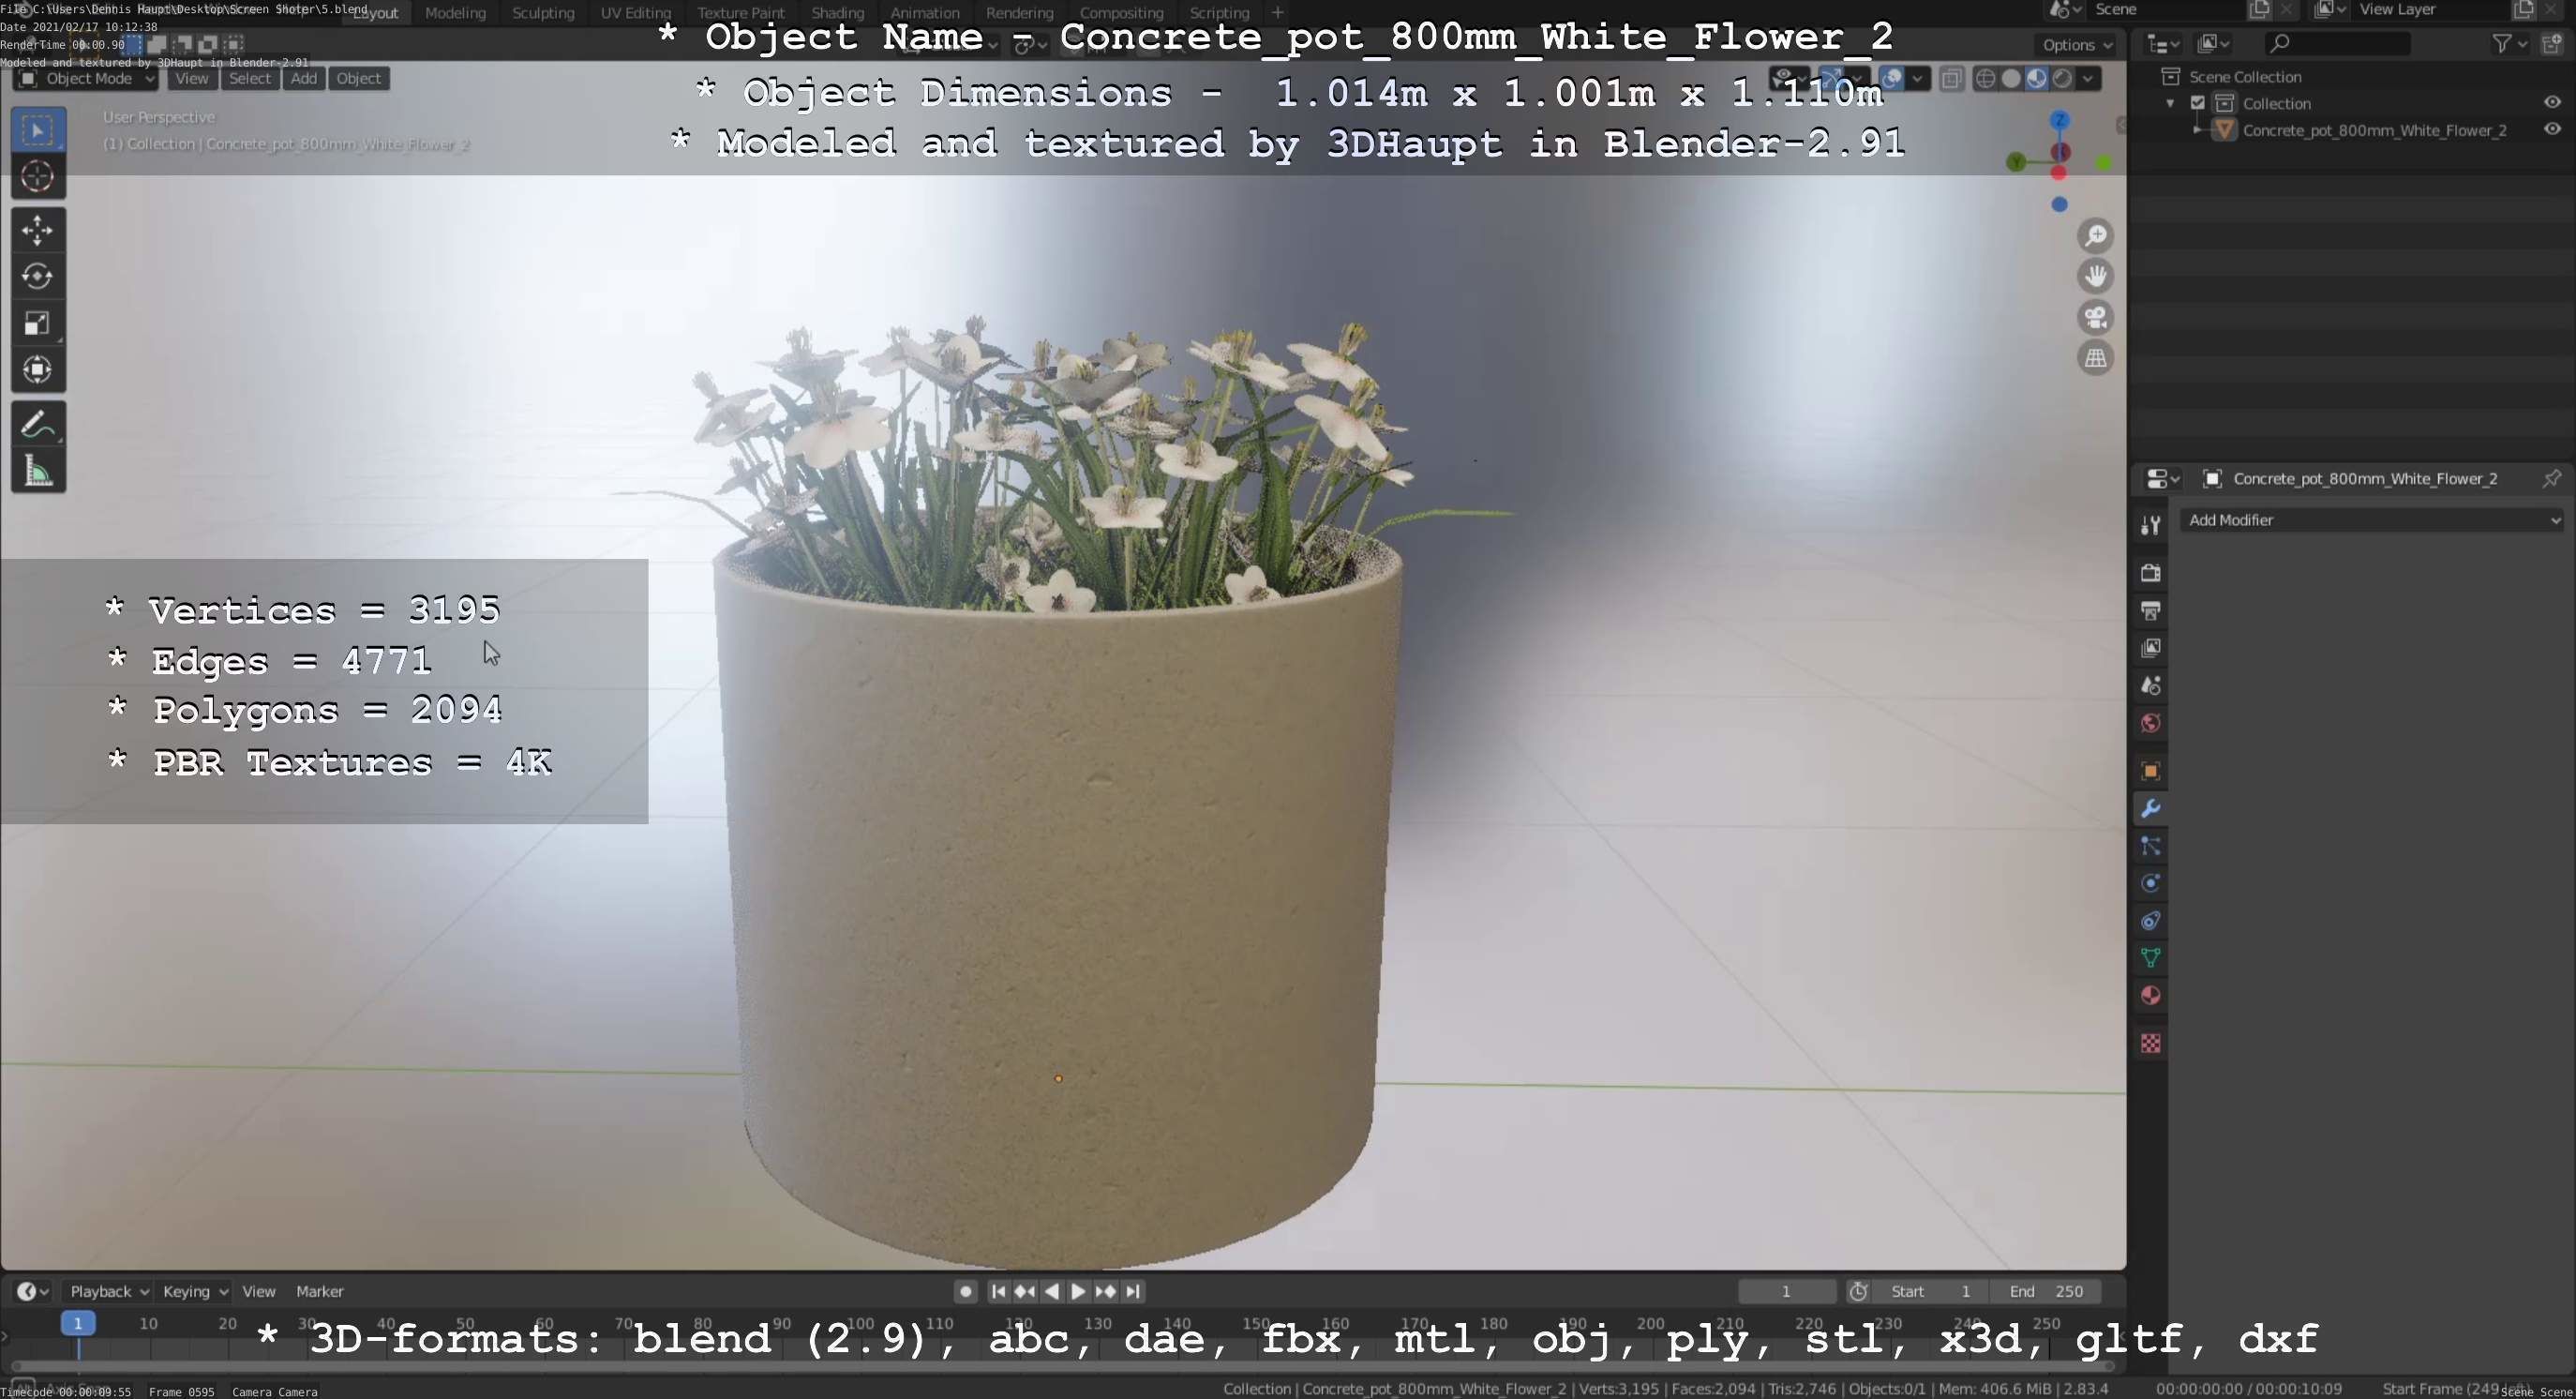The width and height of the screenshot is (2576, 1399).
Task: Open Object Data mesh properties tab
Action: point(2151,958)
